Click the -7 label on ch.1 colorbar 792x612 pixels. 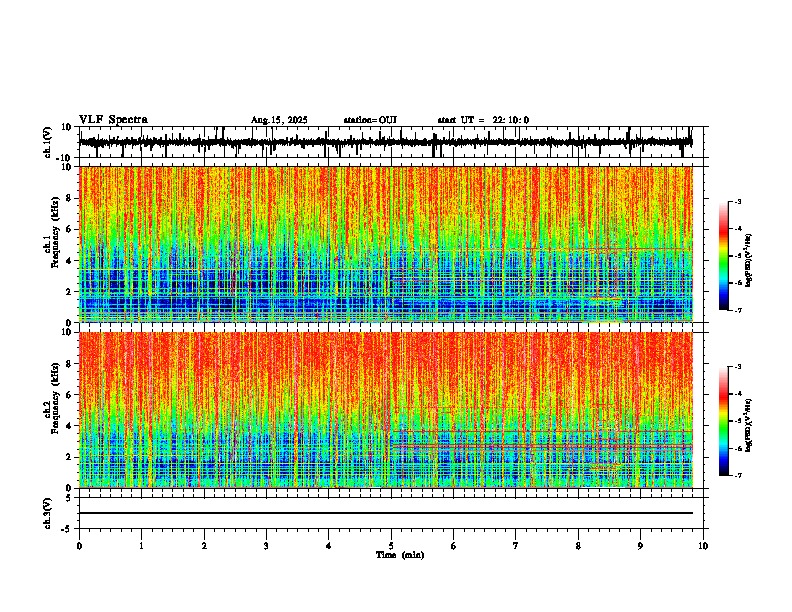[737, 310]
